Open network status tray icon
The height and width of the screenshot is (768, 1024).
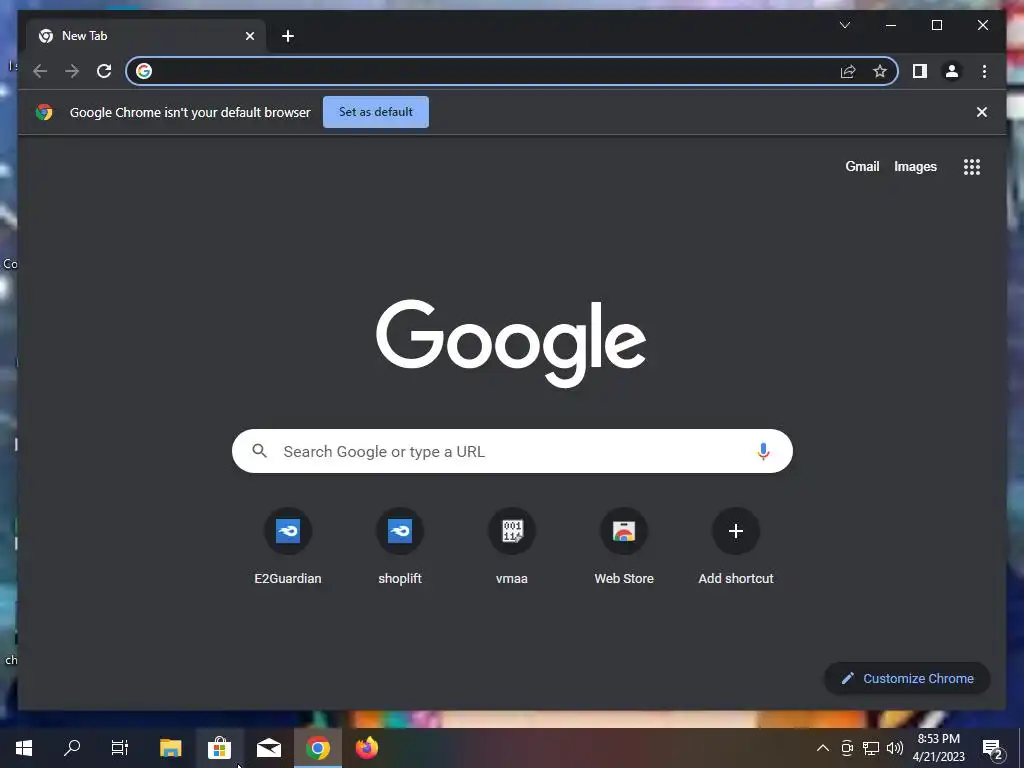pyautogui.click(x=871, y=748)
